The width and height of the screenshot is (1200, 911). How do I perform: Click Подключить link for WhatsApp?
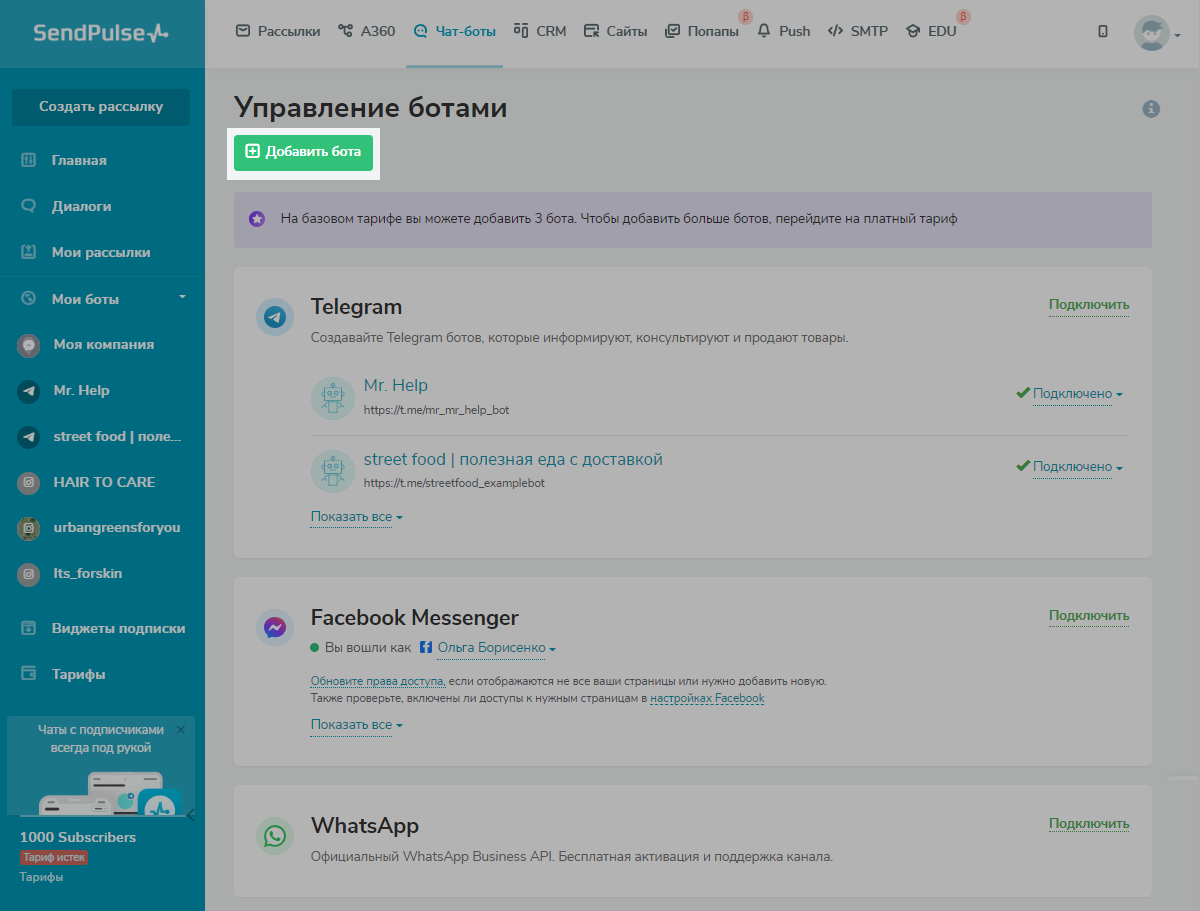1089,824
